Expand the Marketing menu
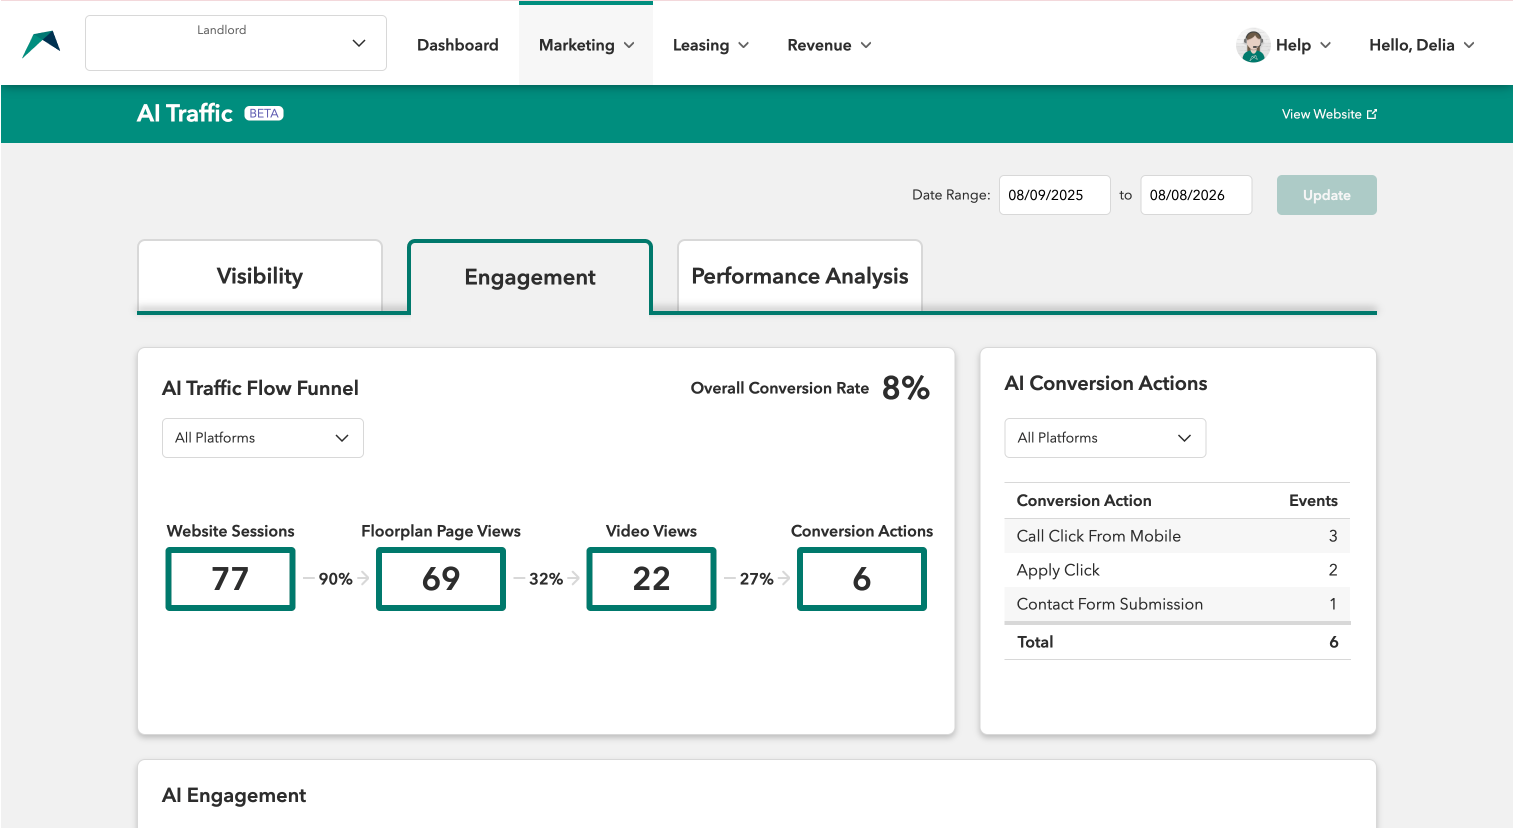 point(586,45)
